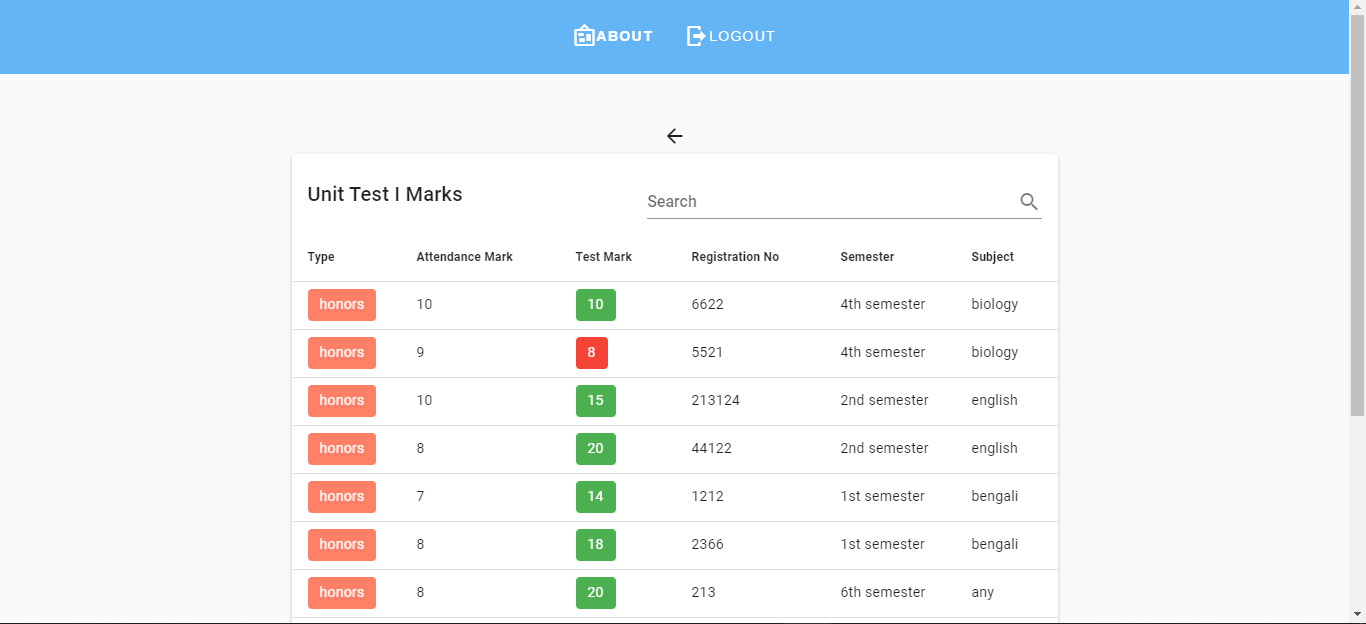
Task: Click the green Test Mark badge showing 10
Action: 595,304
